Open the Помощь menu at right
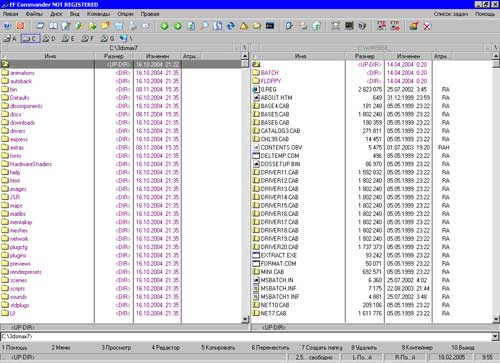The width and height of the screenshot is (500, 363). pyautogui.click(x=485, y=14)
